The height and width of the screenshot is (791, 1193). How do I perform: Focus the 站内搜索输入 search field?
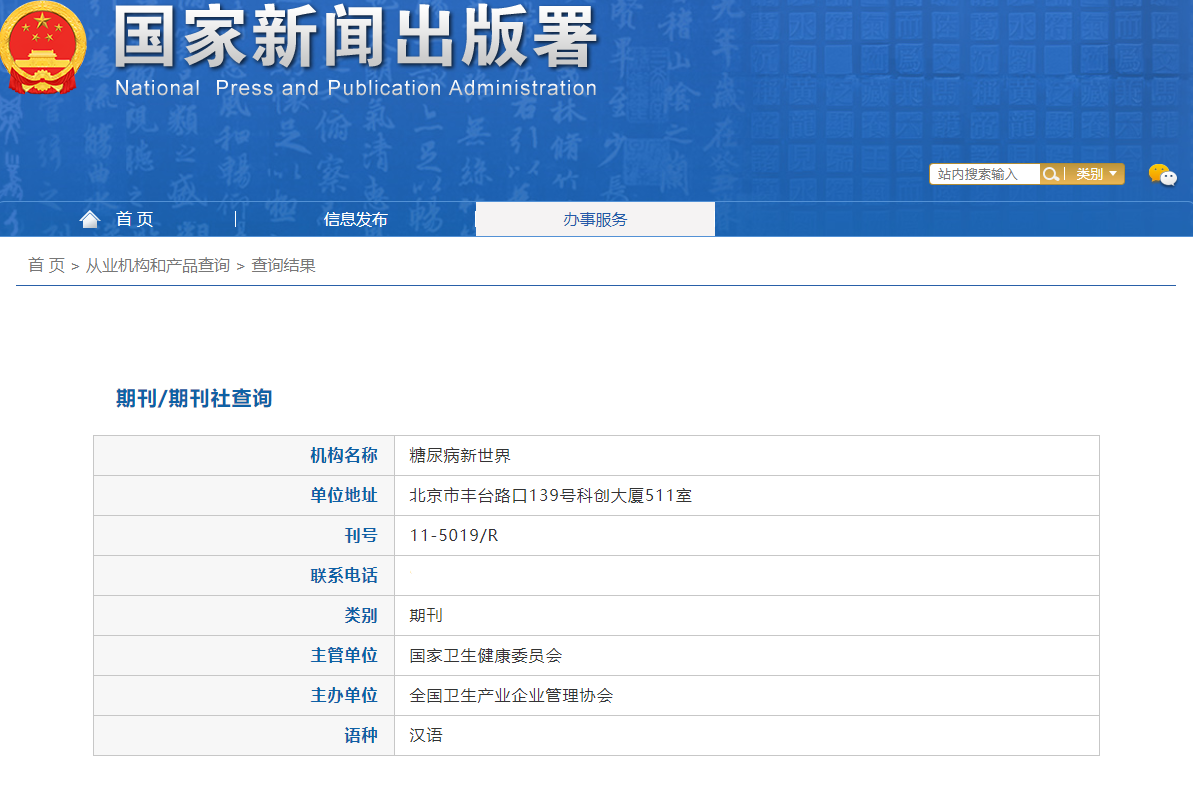(x=984, y=174)
